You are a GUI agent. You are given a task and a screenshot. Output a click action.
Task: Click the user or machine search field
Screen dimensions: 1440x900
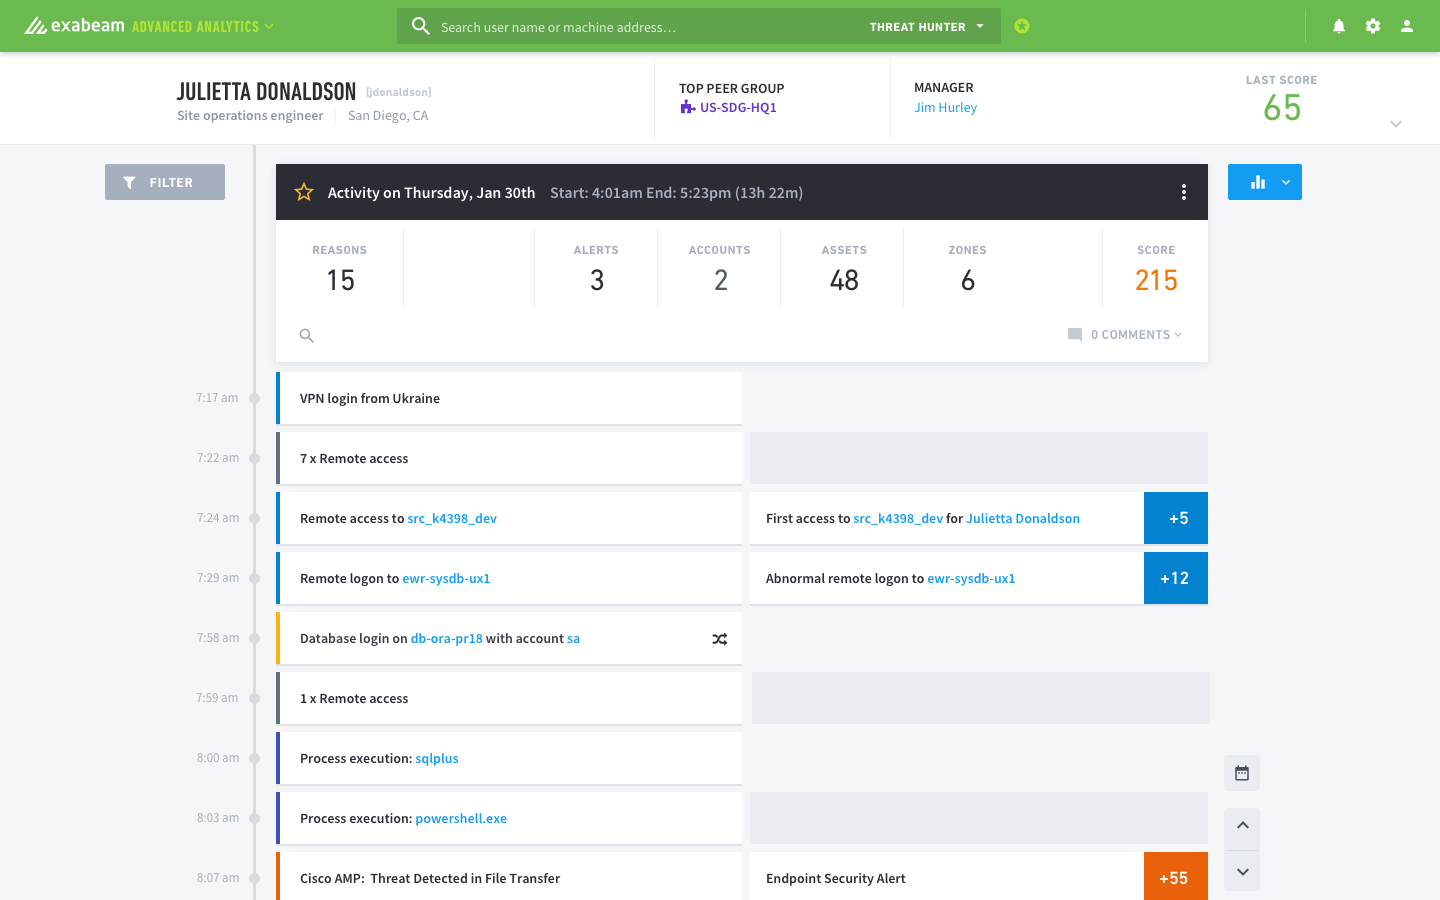coord(640,27)
